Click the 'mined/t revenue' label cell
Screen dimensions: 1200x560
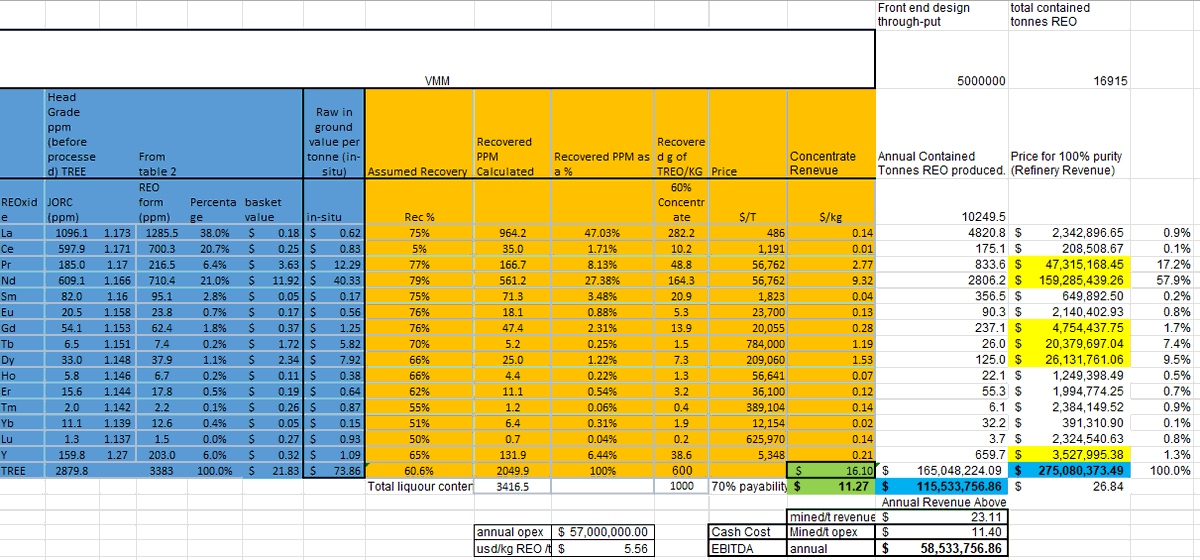pyautogui.click(x=832, y=517)
